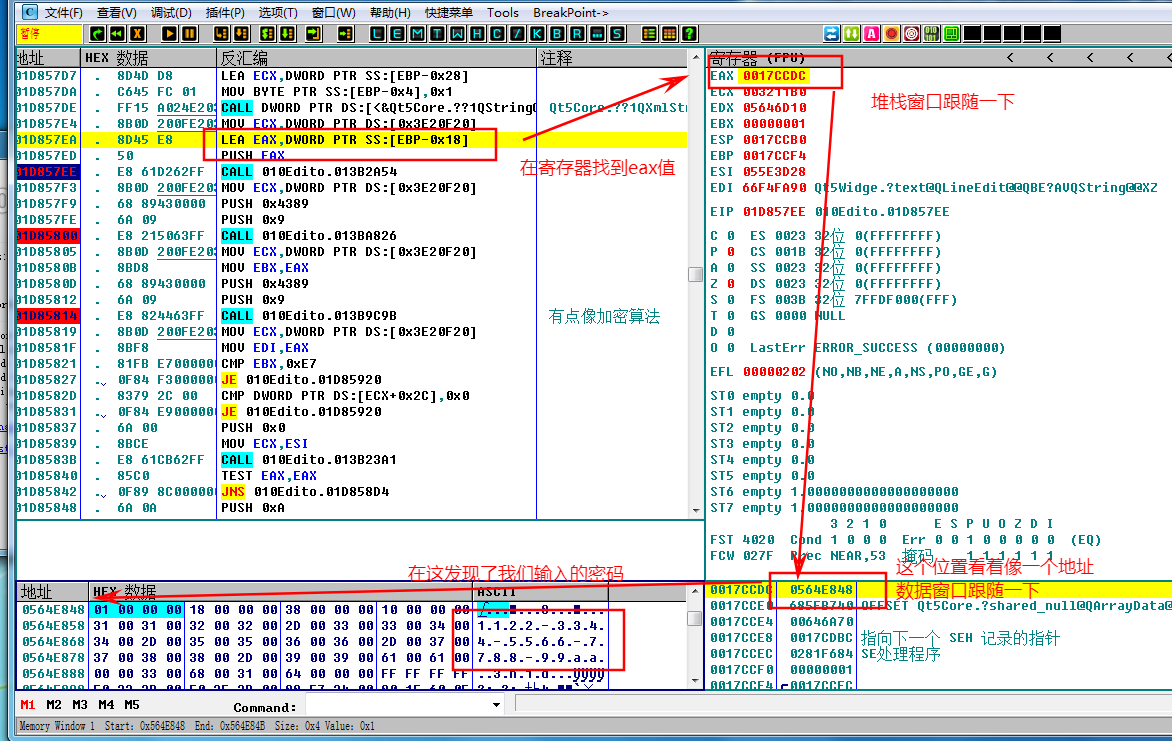Open the 窗口(W) menu

pyautogui.click(x=333, y=13)
